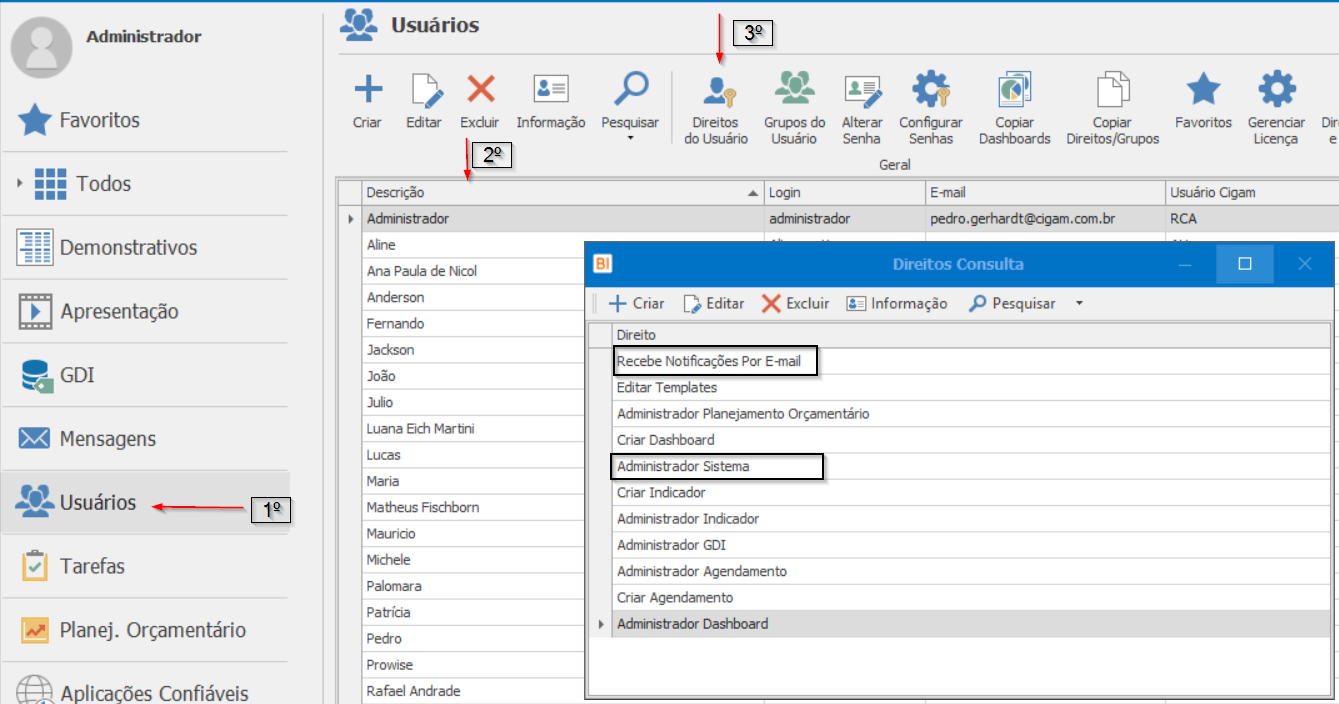Viewport: 1339px width, 704px height.
Task: Click the Administrador profile avatar
Action: tap(41, 47)
